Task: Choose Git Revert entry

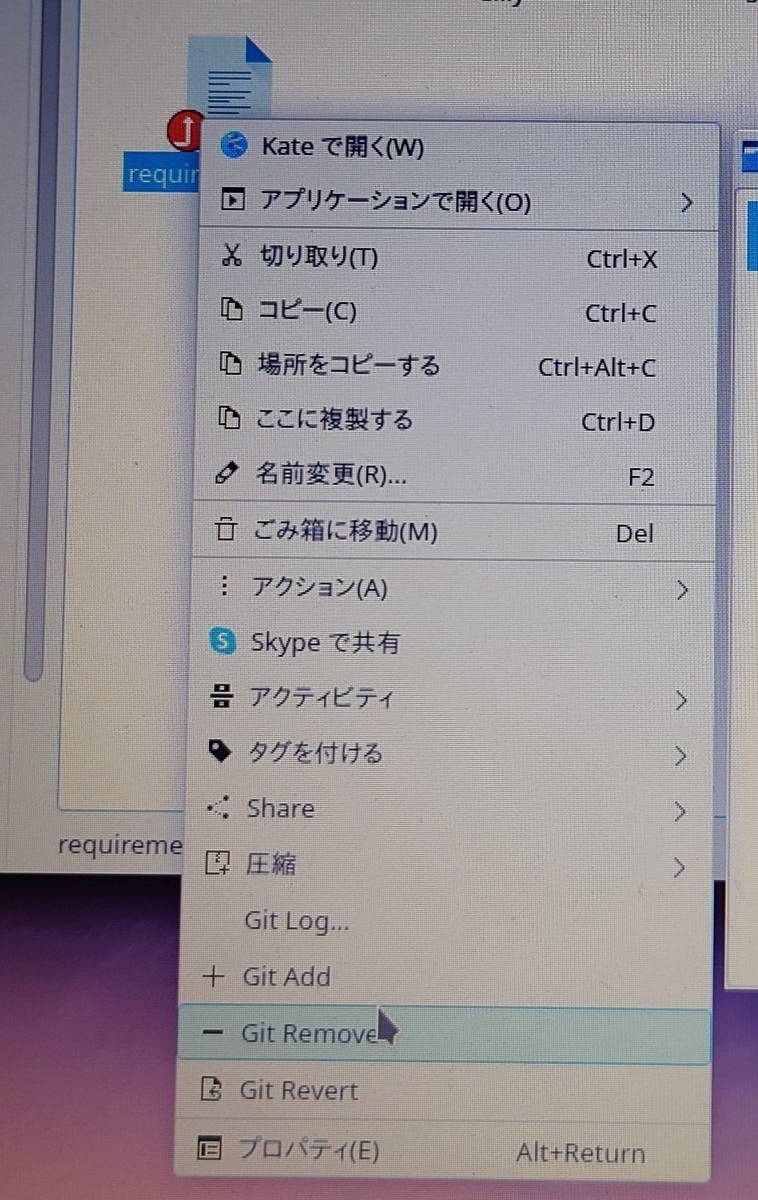Action: (444, 1092)
